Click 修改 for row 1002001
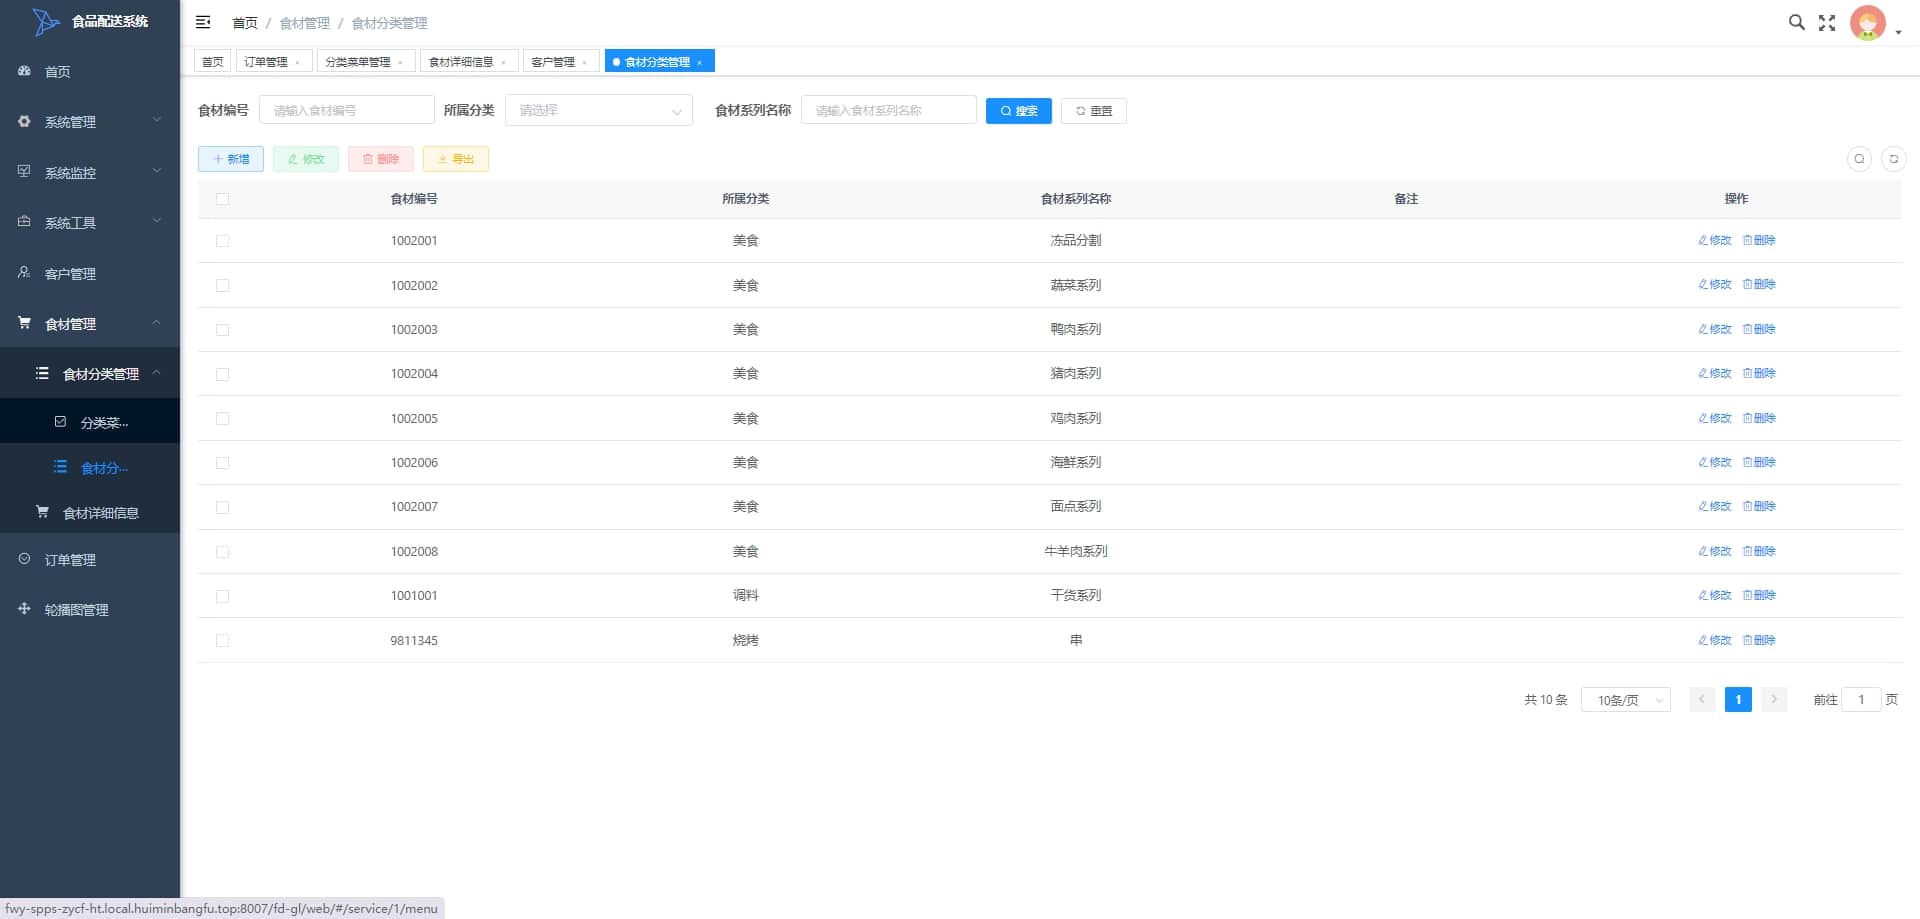The height and width of the screenshot is (919, 1920). (x=1715, y=241)
